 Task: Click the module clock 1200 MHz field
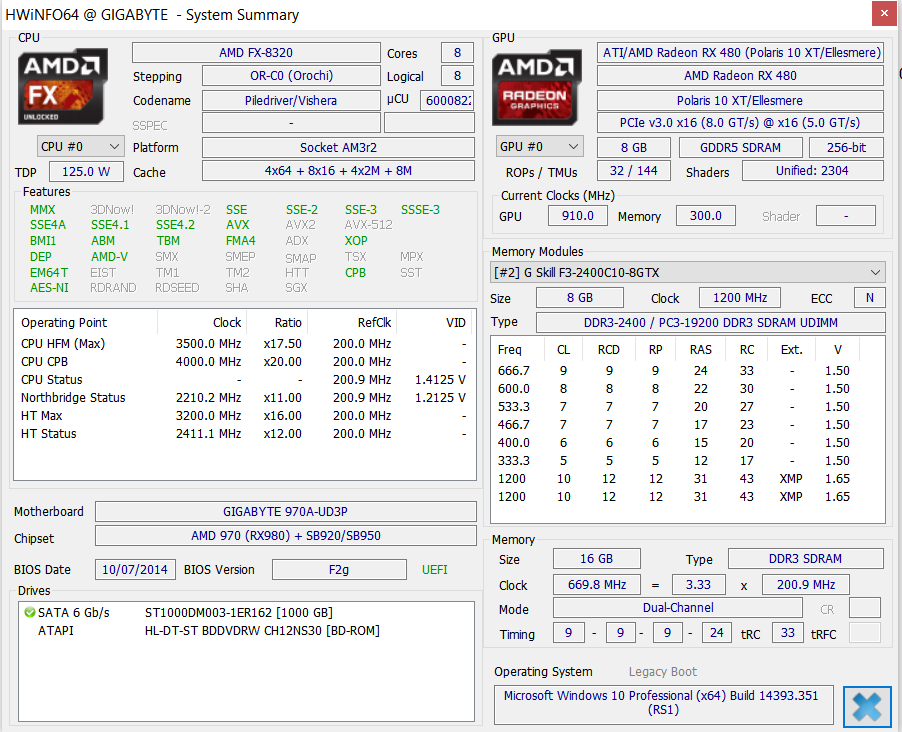click(x=740, y=298)
